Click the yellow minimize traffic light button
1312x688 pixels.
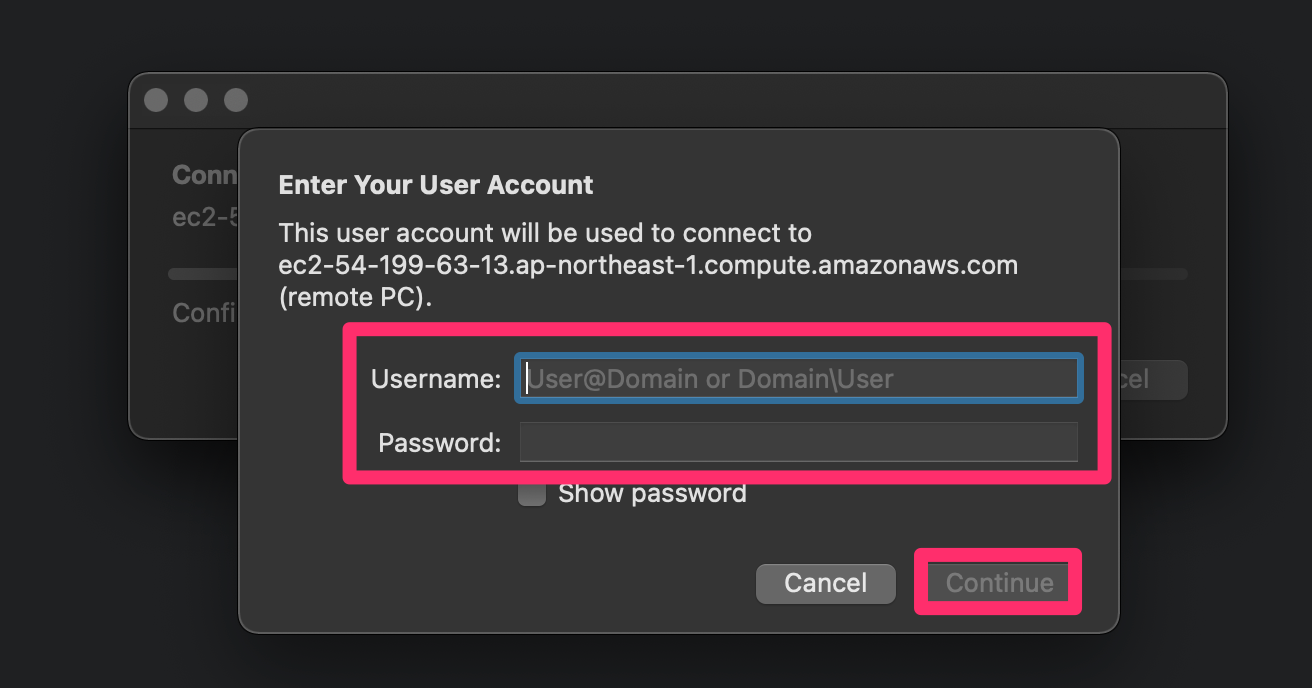point(195,99)
